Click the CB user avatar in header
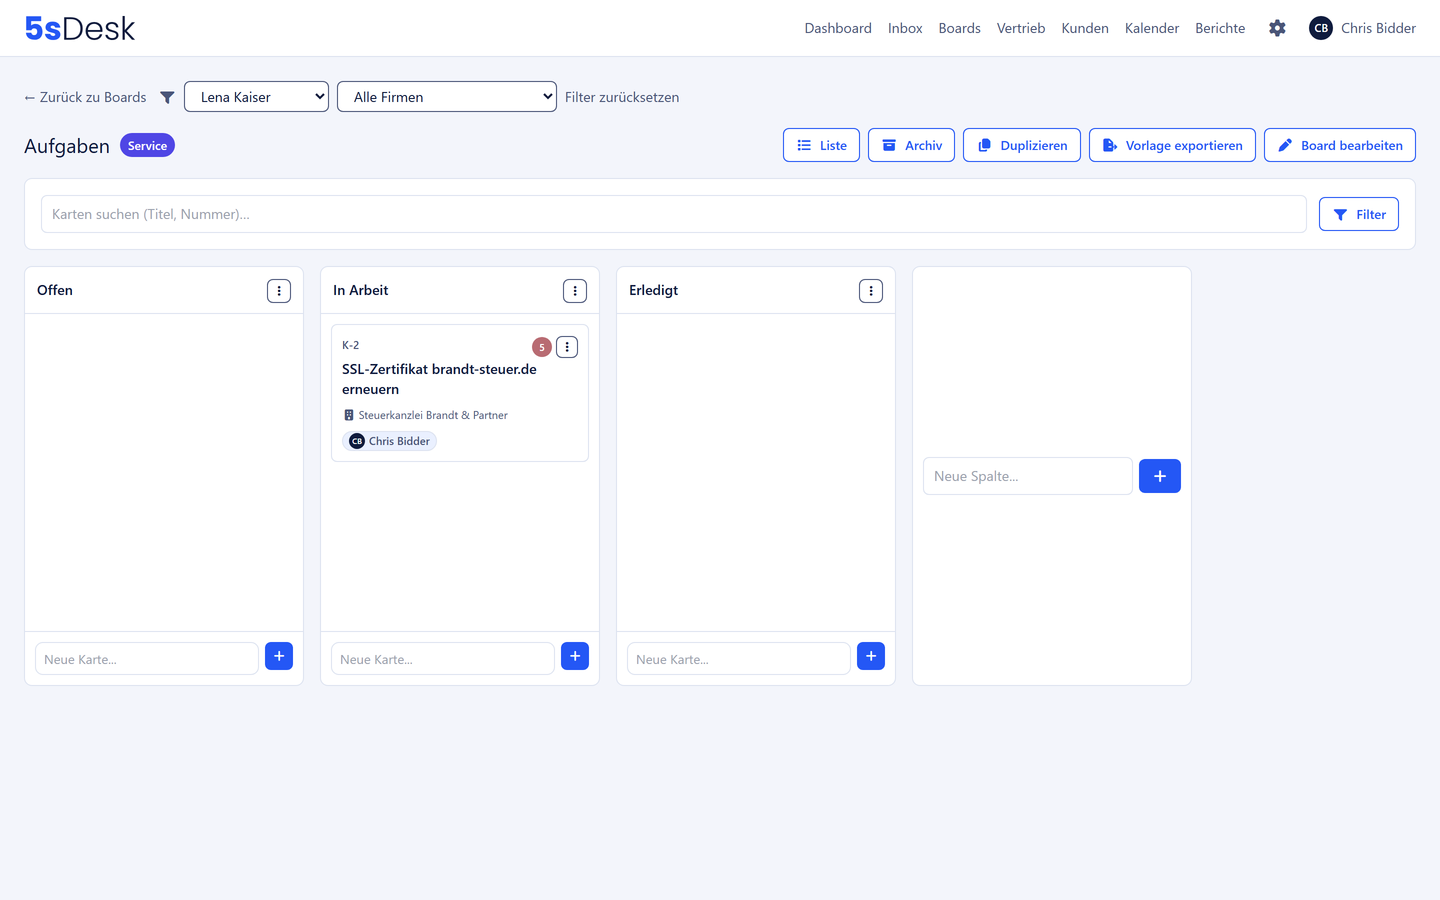This screenshot has height=900, width=1440. coord(1321,28)
